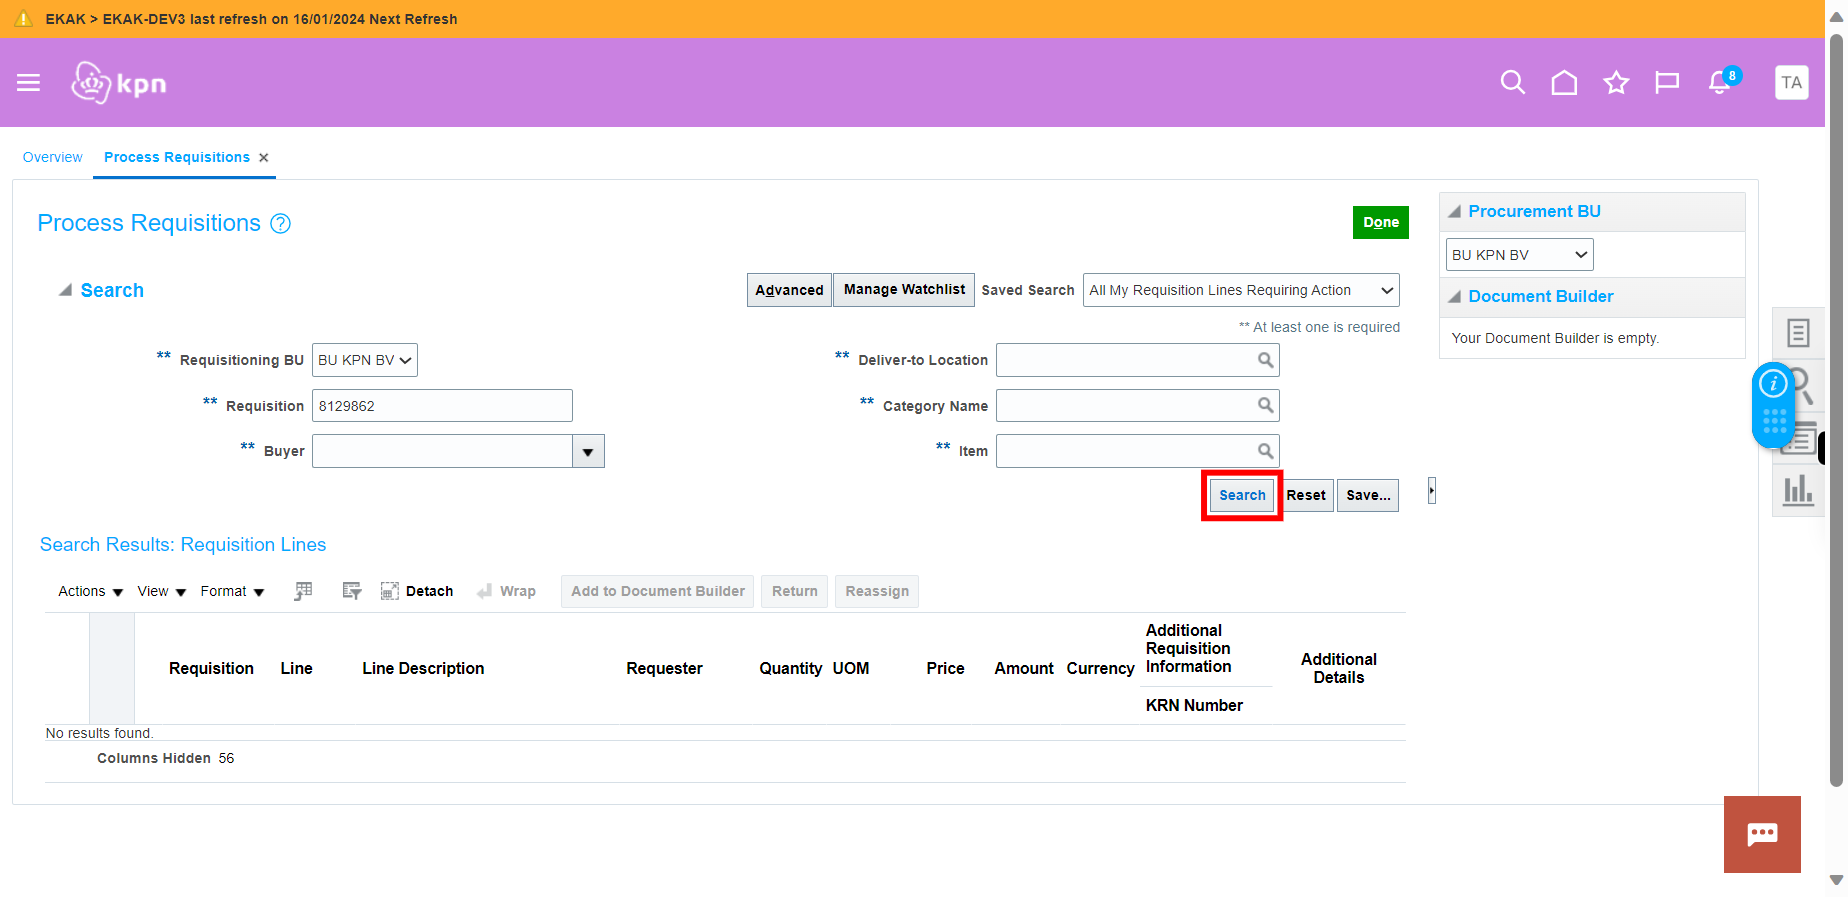
Task: Collapse the Procurement BU panel
Action: click(1455, 212)
